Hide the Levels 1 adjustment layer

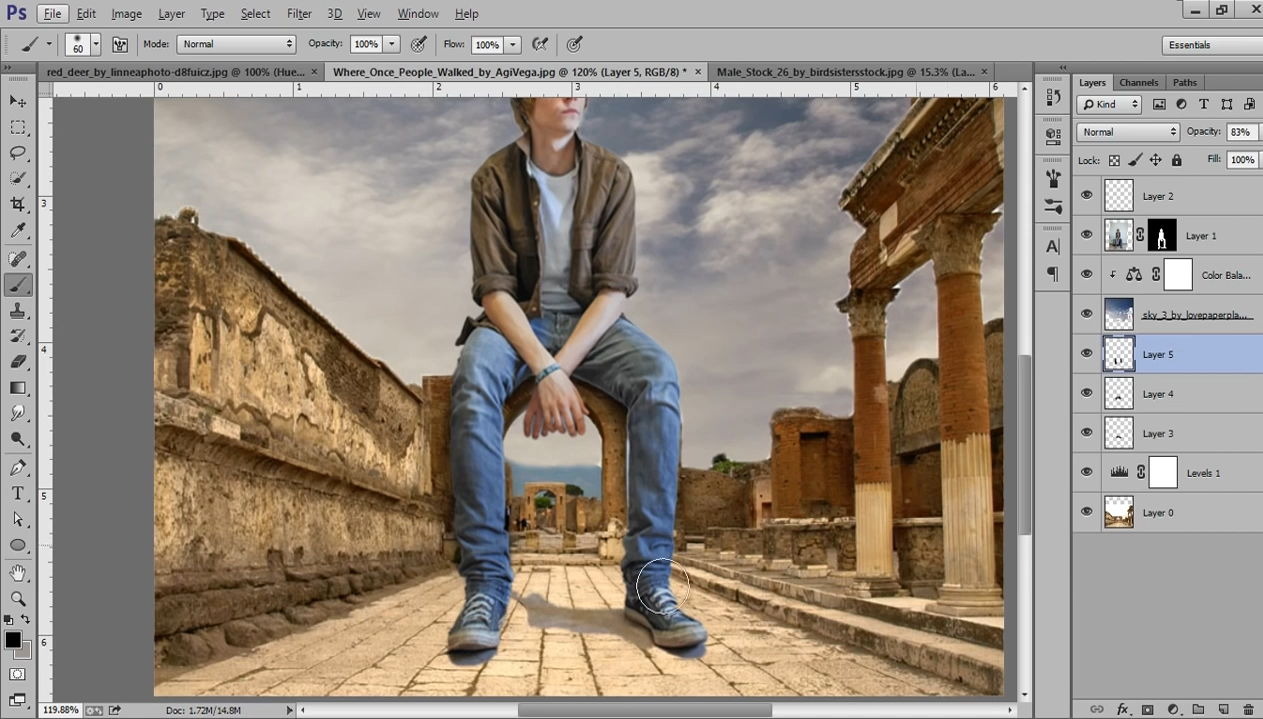(x=1087, y=472)
